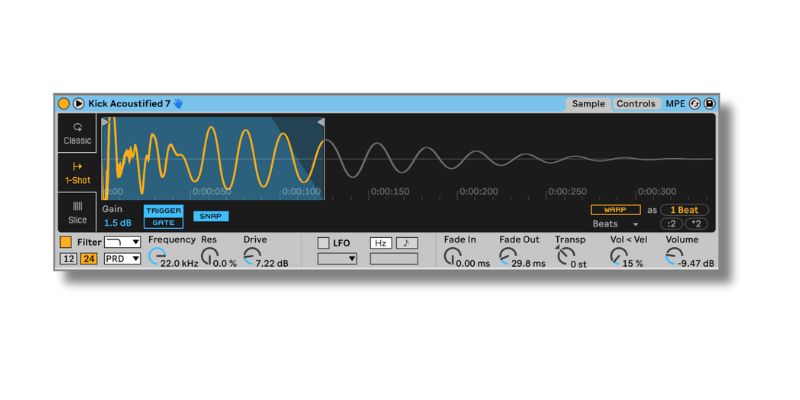Open the PRD filter circuit dropdown
Image resolution: width=800 pixels, height=400 pixels.
click(x=122, y=259)
